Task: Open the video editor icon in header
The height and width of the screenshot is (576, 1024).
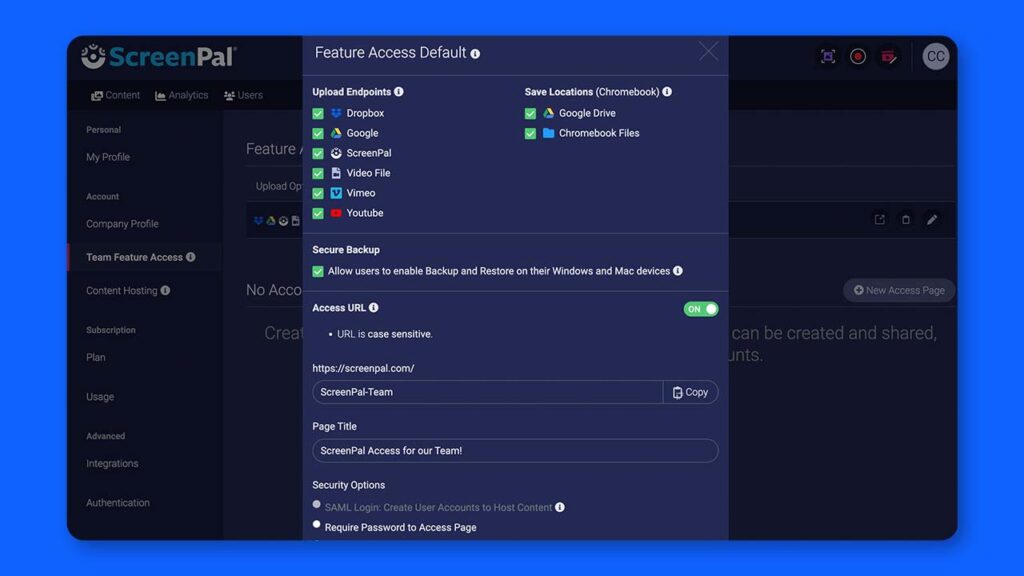Action: pos(889,57)
